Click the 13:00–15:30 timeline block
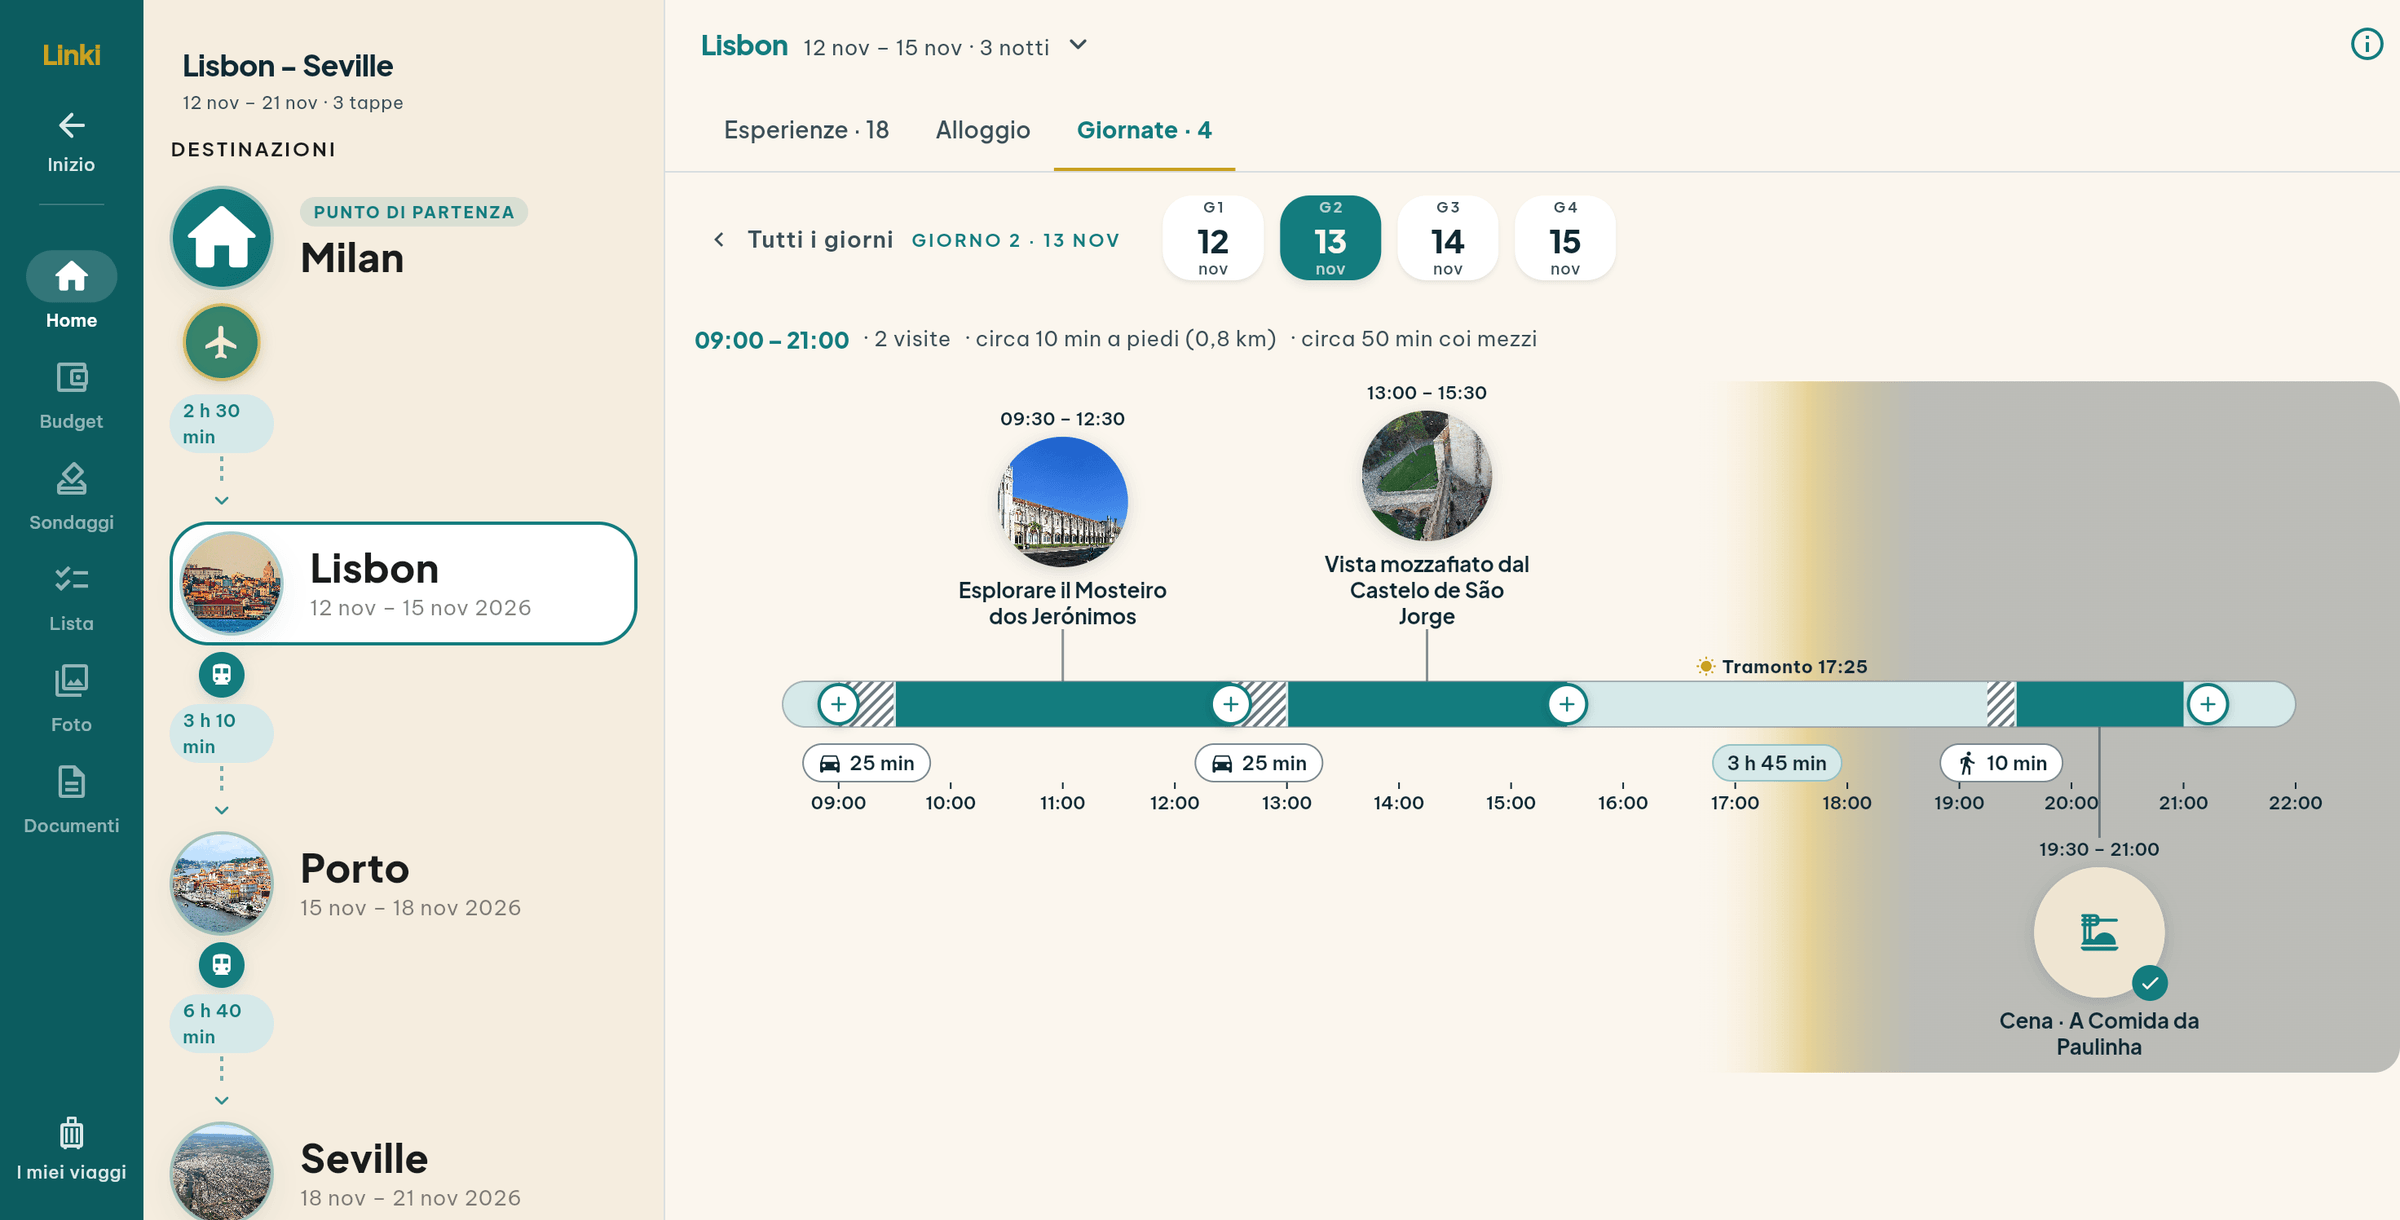 [x=1426, y=704]
